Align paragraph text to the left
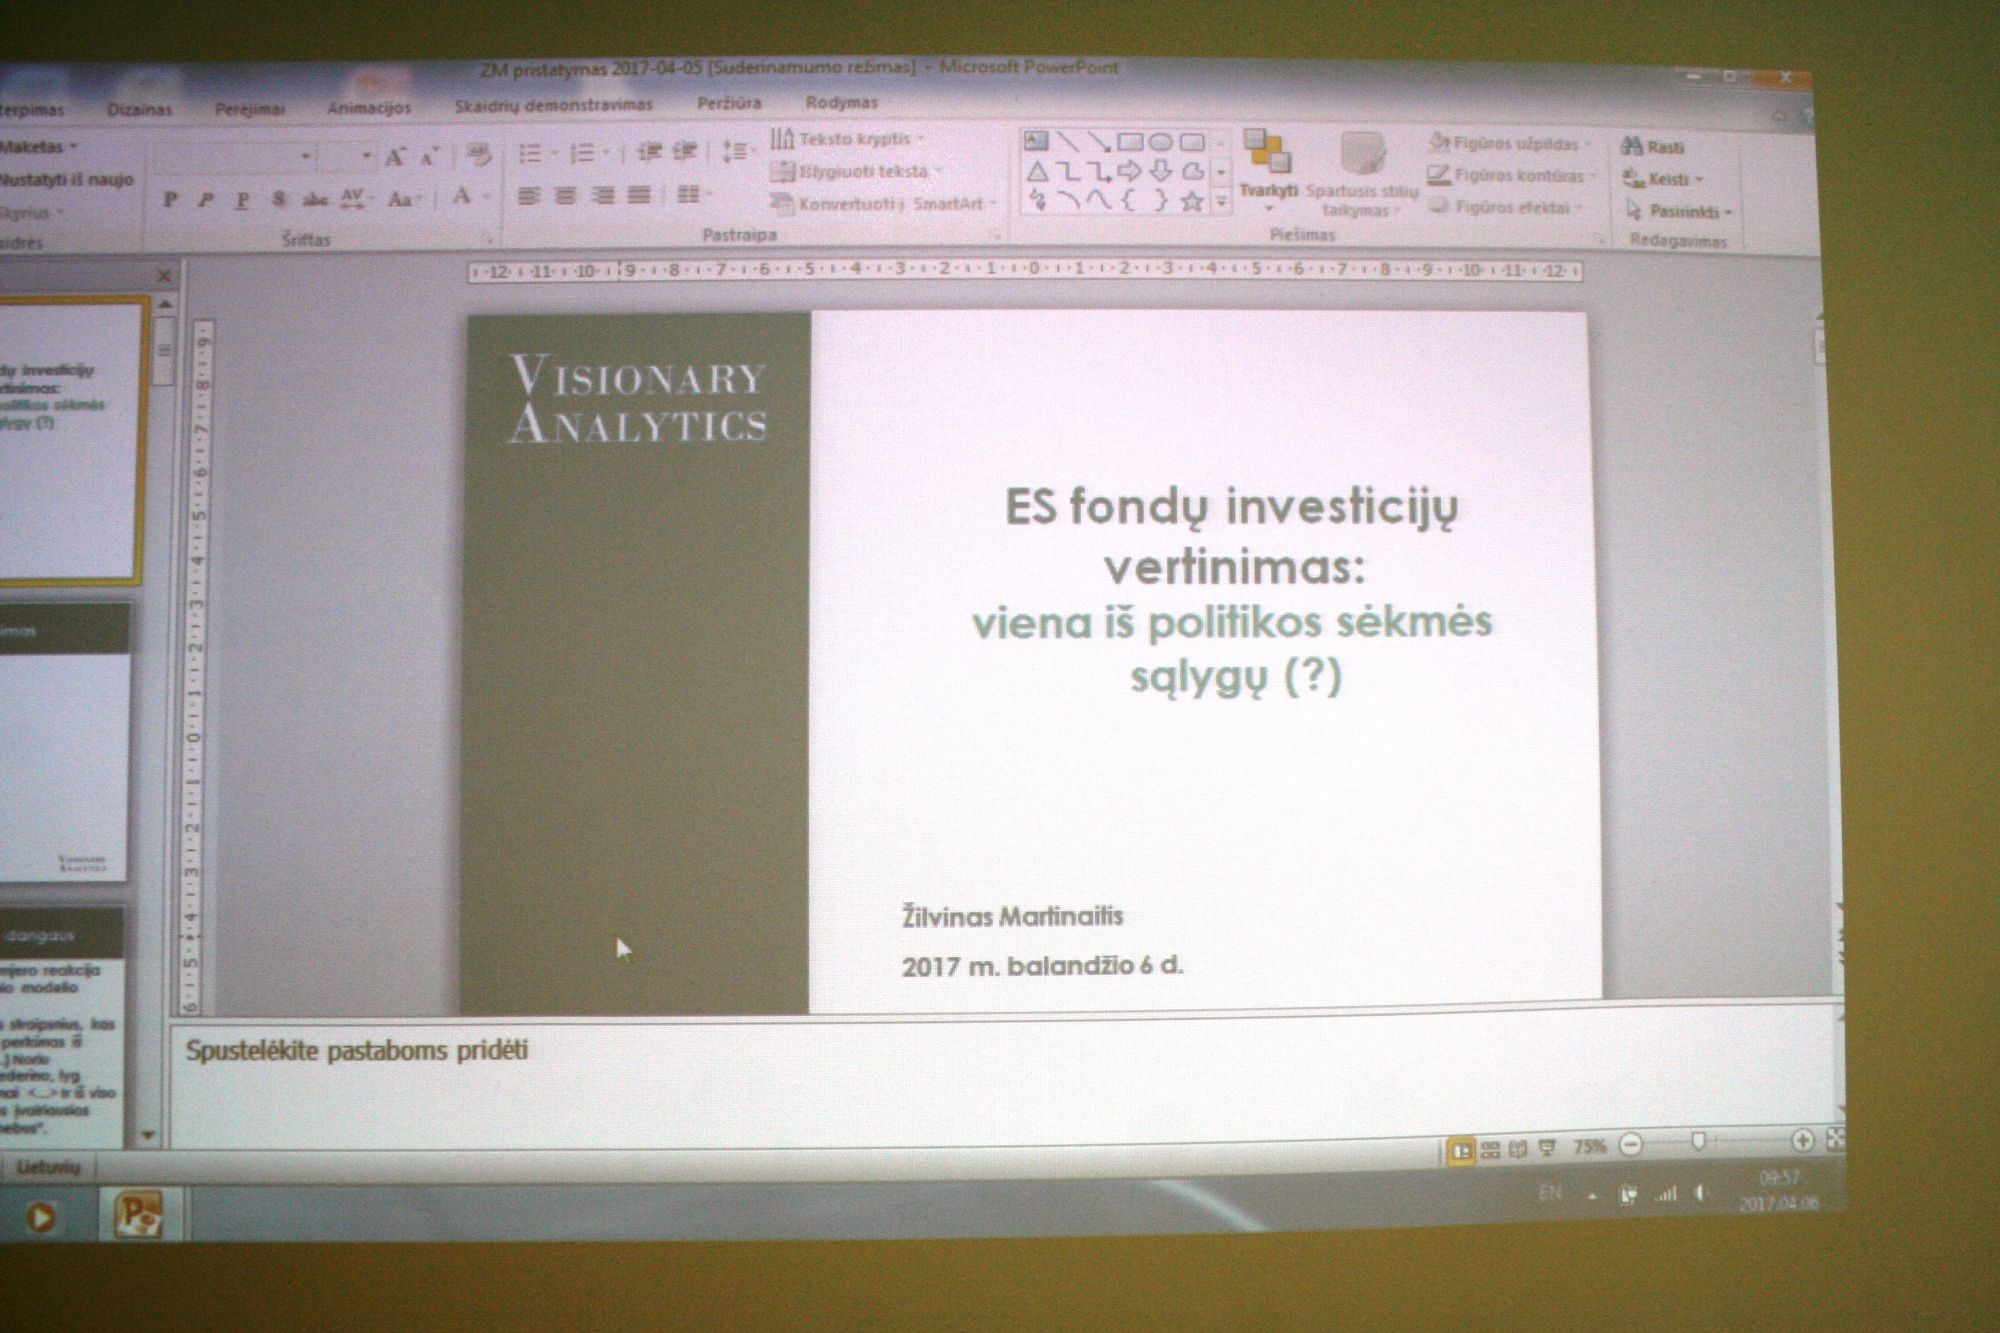 [x=529, y=196]
